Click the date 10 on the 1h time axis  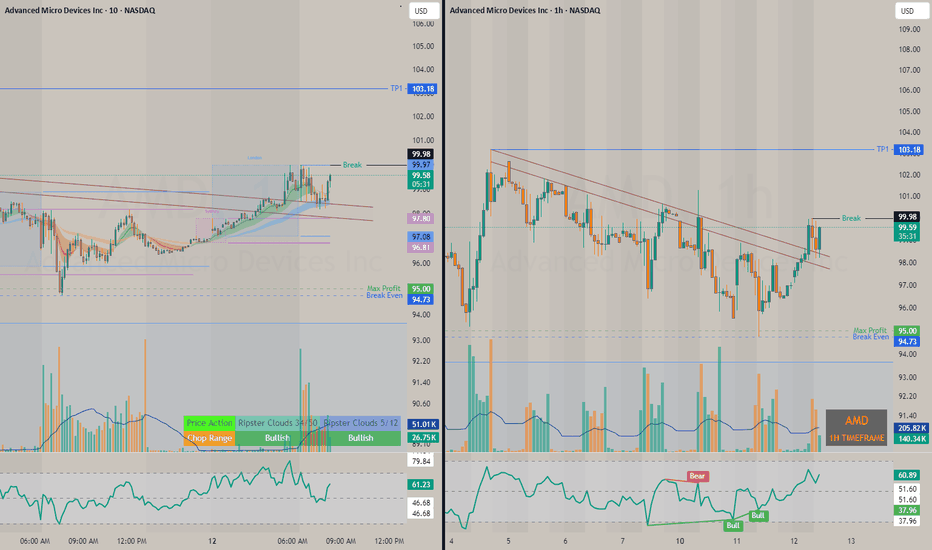coord(680,541)
